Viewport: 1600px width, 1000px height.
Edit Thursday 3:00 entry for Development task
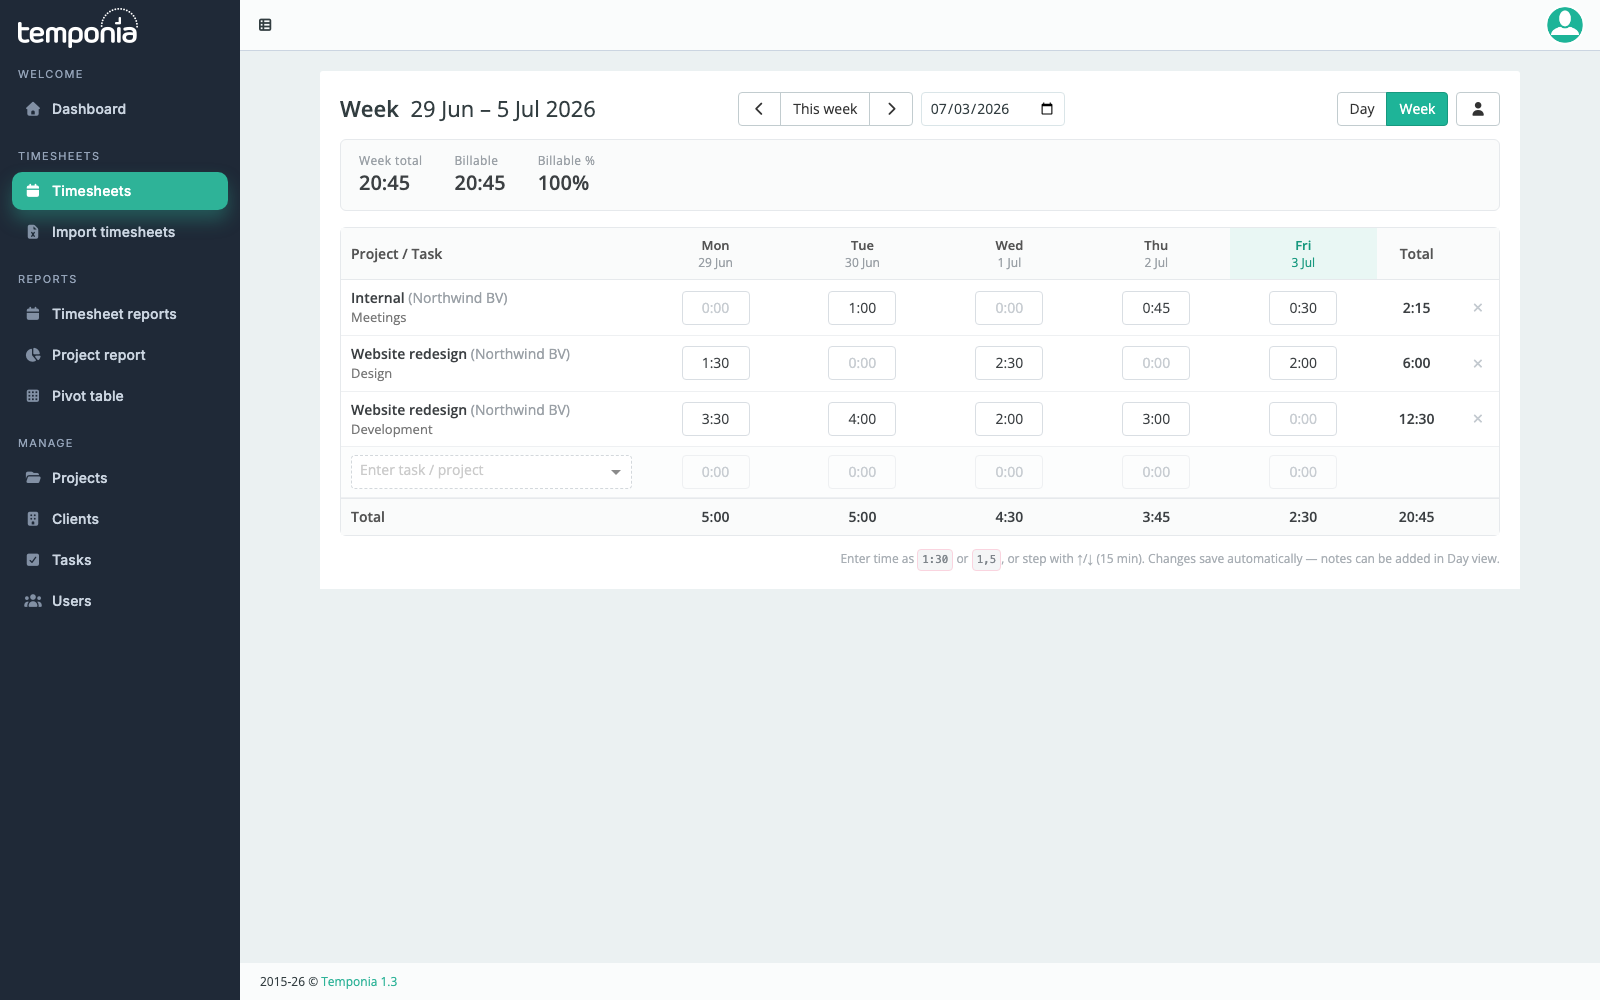click(1156, 419)
